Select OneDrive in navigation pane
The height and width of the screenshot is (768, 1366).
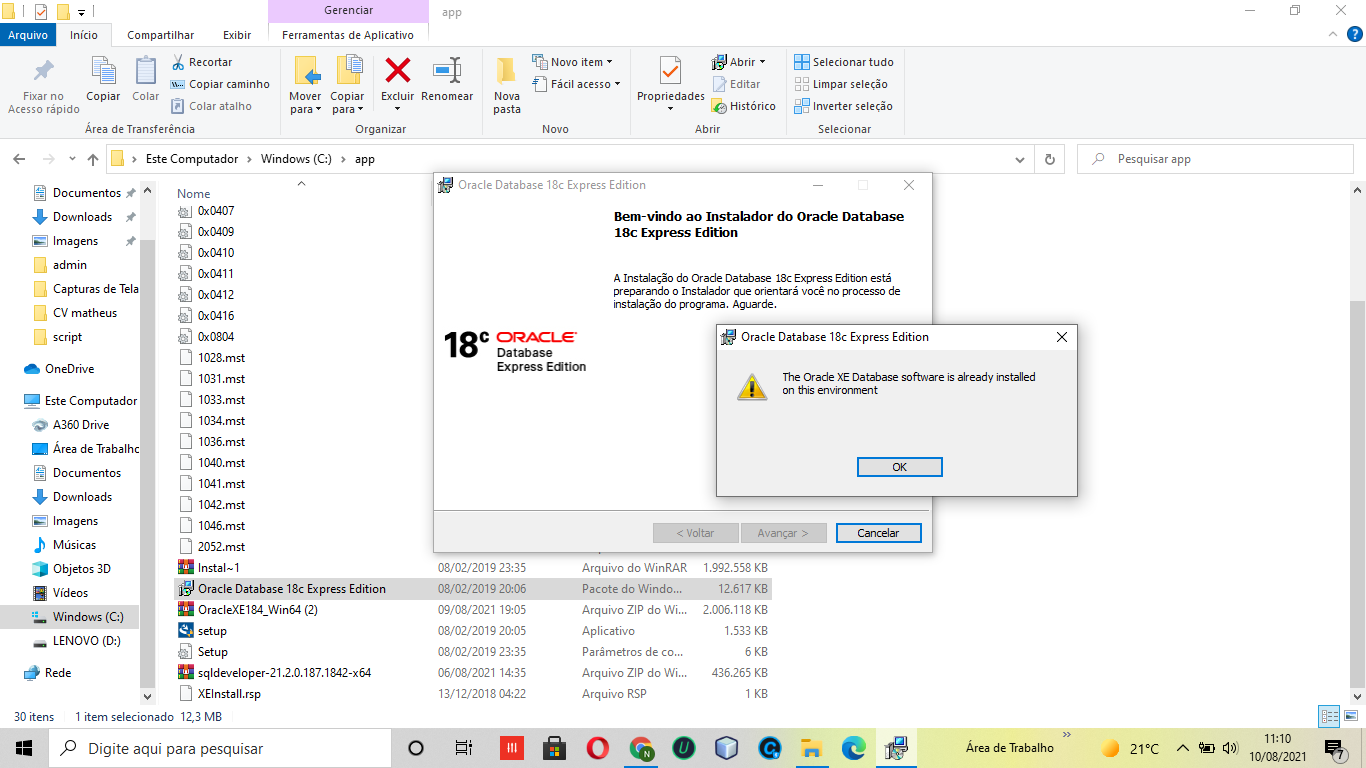(x=69, y=369)
